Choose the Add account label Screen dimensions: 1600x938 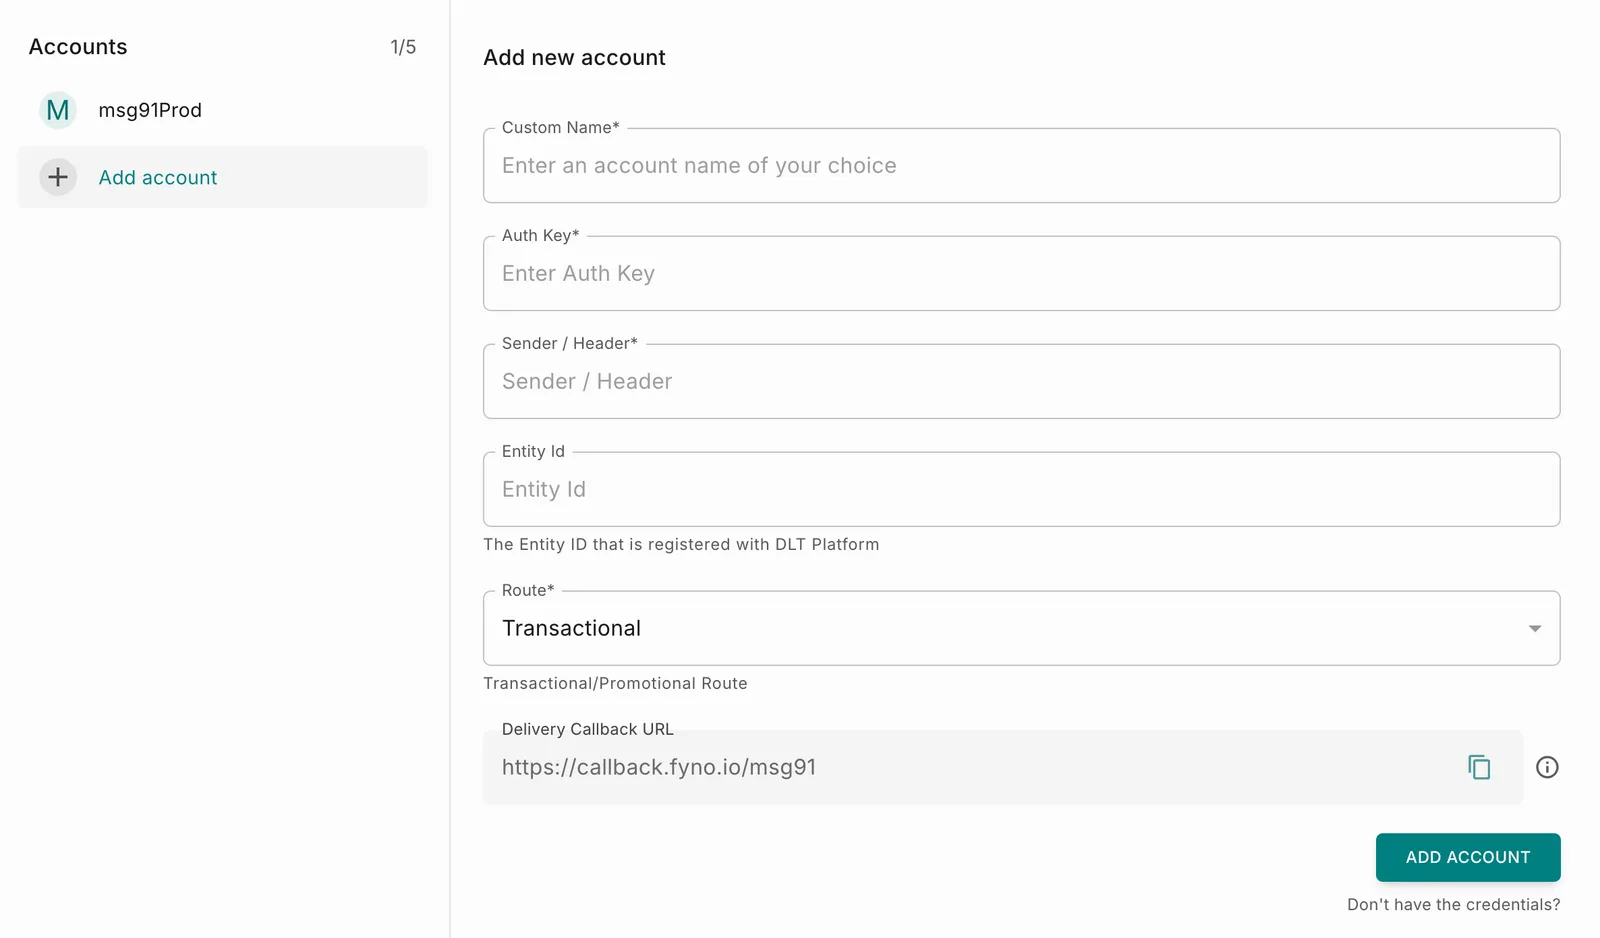click(x=157, y=177)
